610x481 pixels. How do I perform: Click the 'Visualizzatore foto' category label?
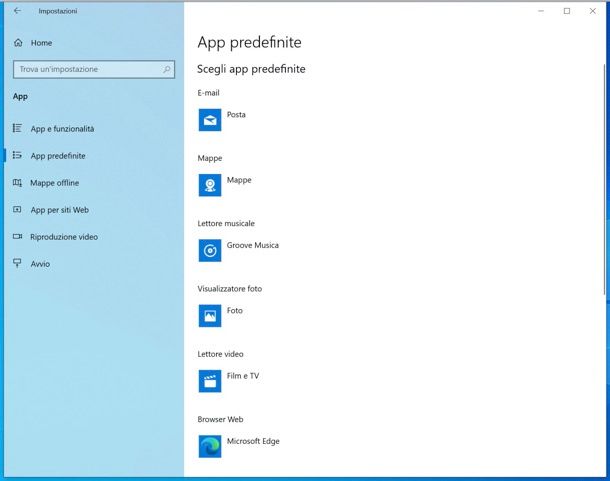(230, 289)
